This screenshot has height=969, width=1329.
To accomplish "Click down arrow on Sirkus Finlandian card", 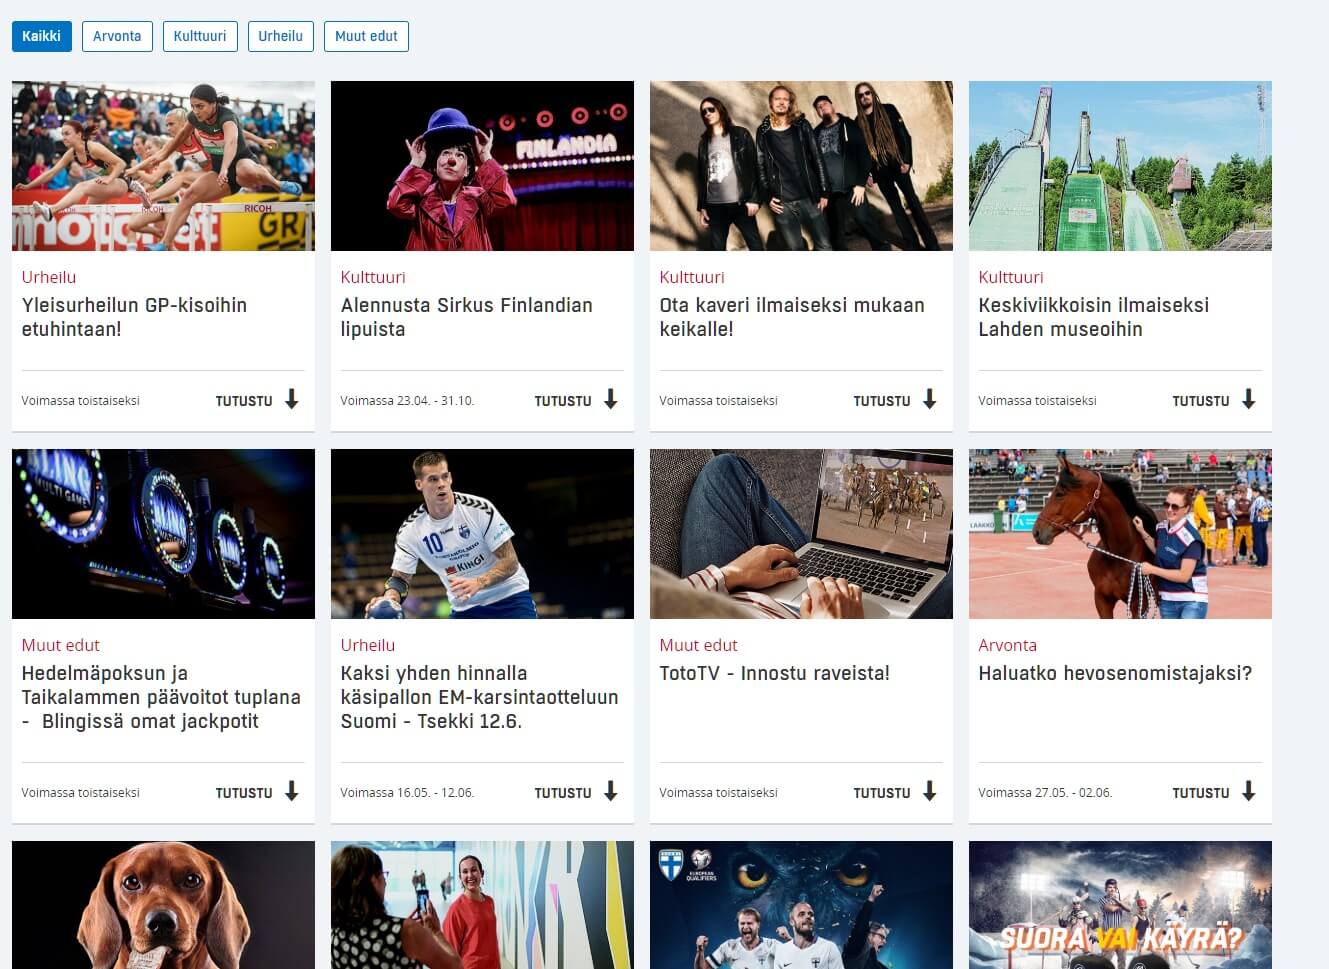I will [x=610, y=400].
